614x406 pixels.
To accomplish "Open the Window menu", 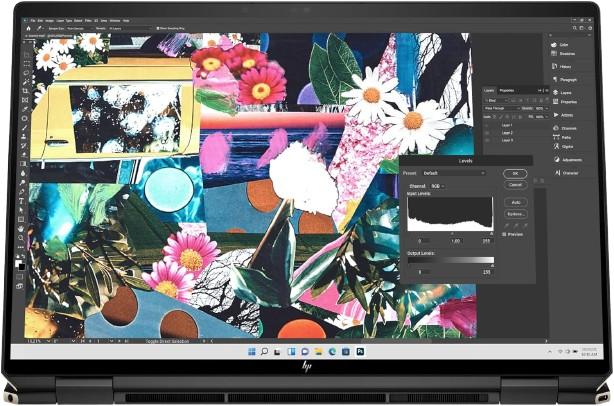I will click(x=115, y=20).
